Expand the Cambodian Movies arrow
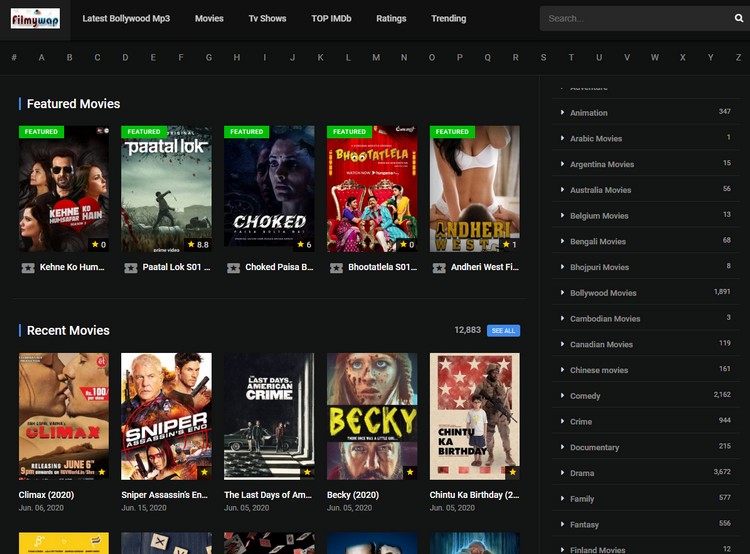The width and height of the screenshot is (750, 554). tap(562, 319)
